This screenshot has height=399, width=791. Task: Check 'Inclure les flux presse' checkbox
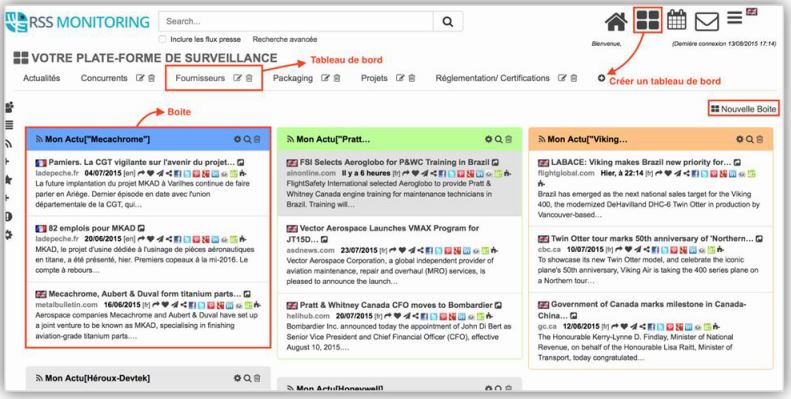162,39
